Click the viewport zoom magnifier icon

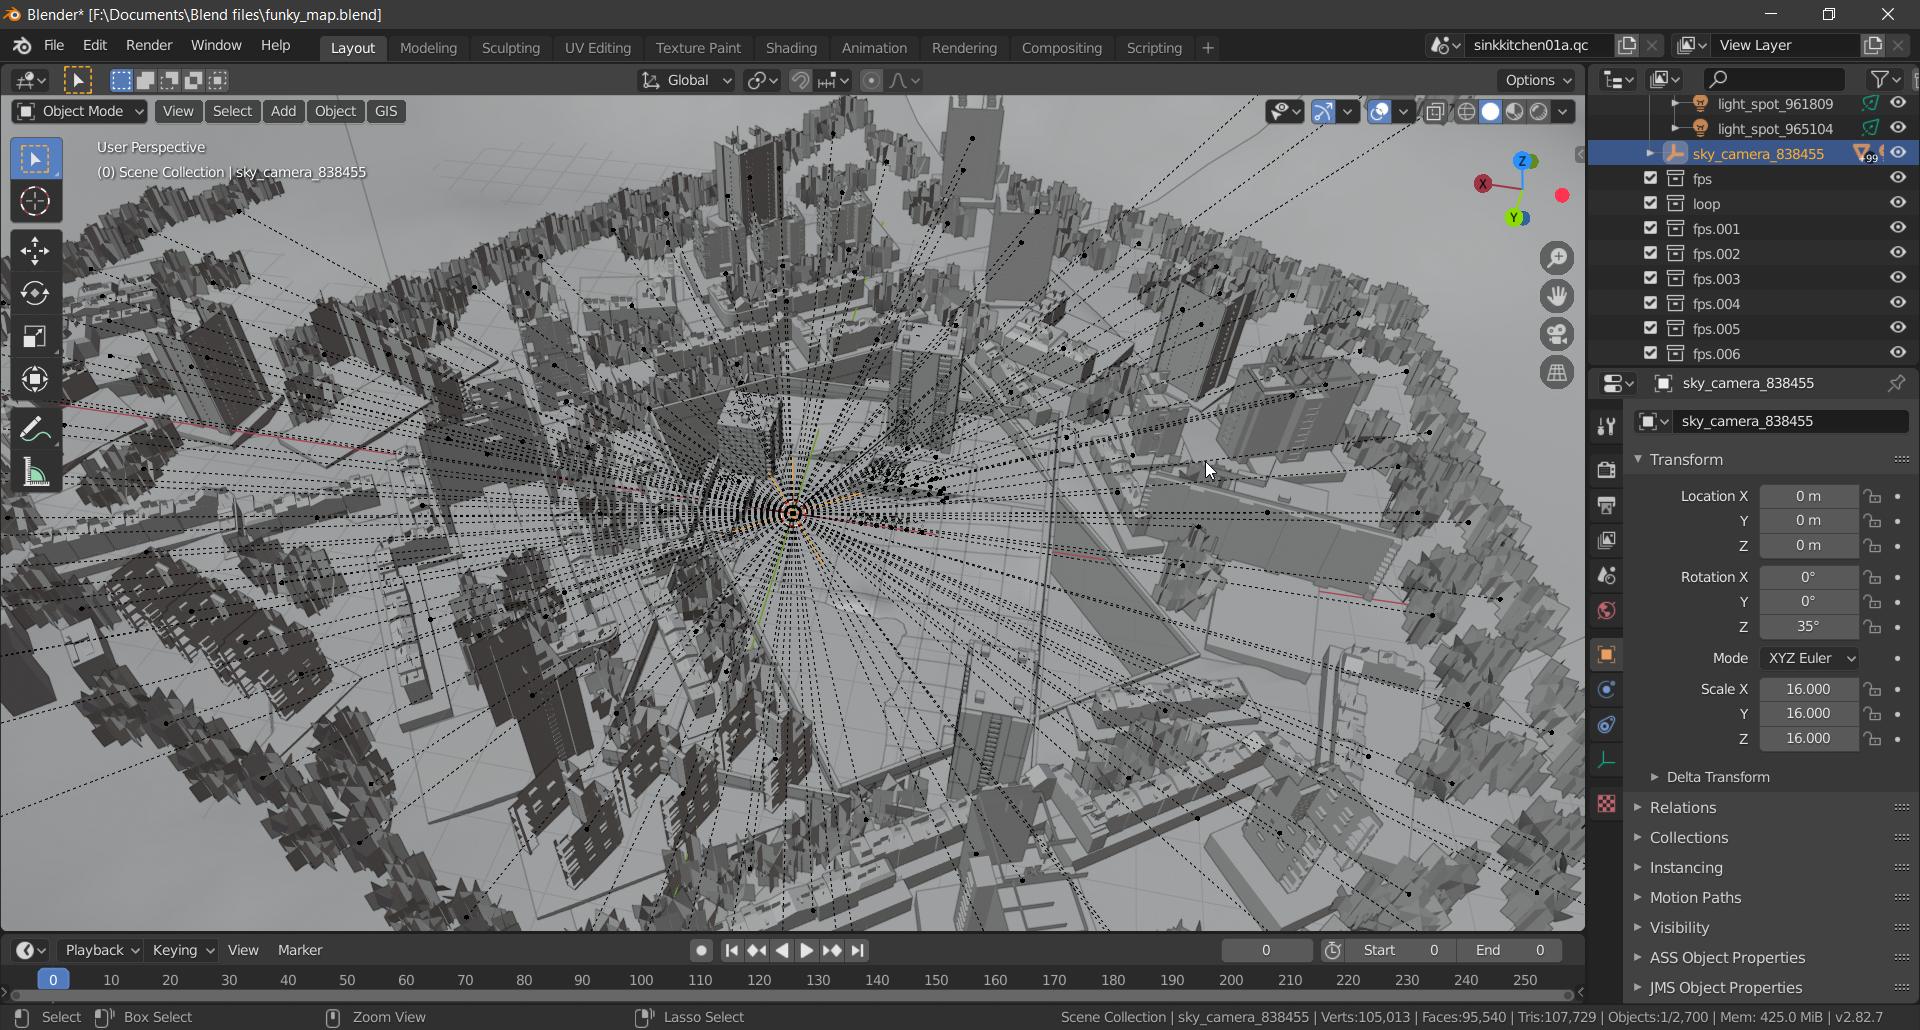tap(1557, 259)
